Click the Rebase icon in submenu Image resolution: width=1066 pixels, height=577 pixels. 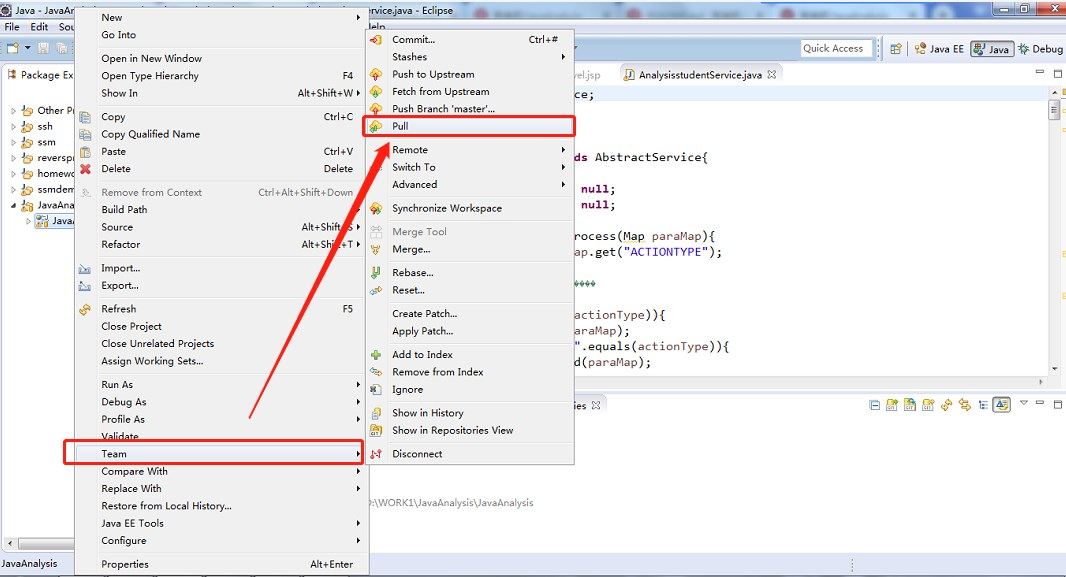point(375,273)
